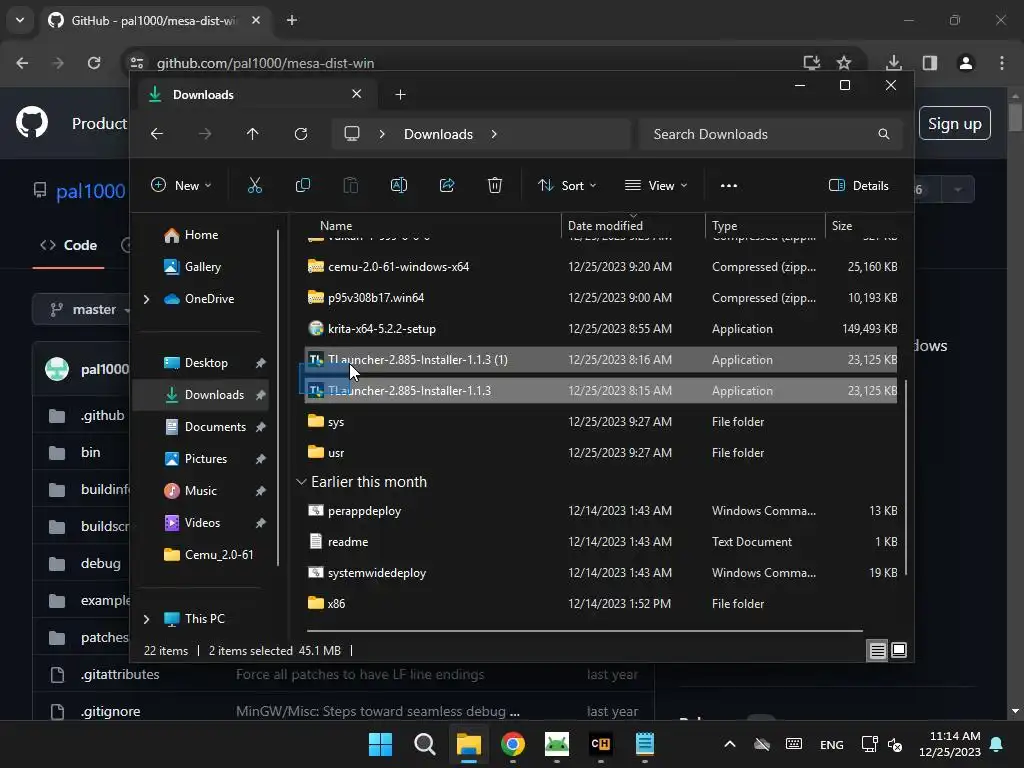
Task: Click the Delete trash icon in Explorer
Action: click(x=494, y=185)
